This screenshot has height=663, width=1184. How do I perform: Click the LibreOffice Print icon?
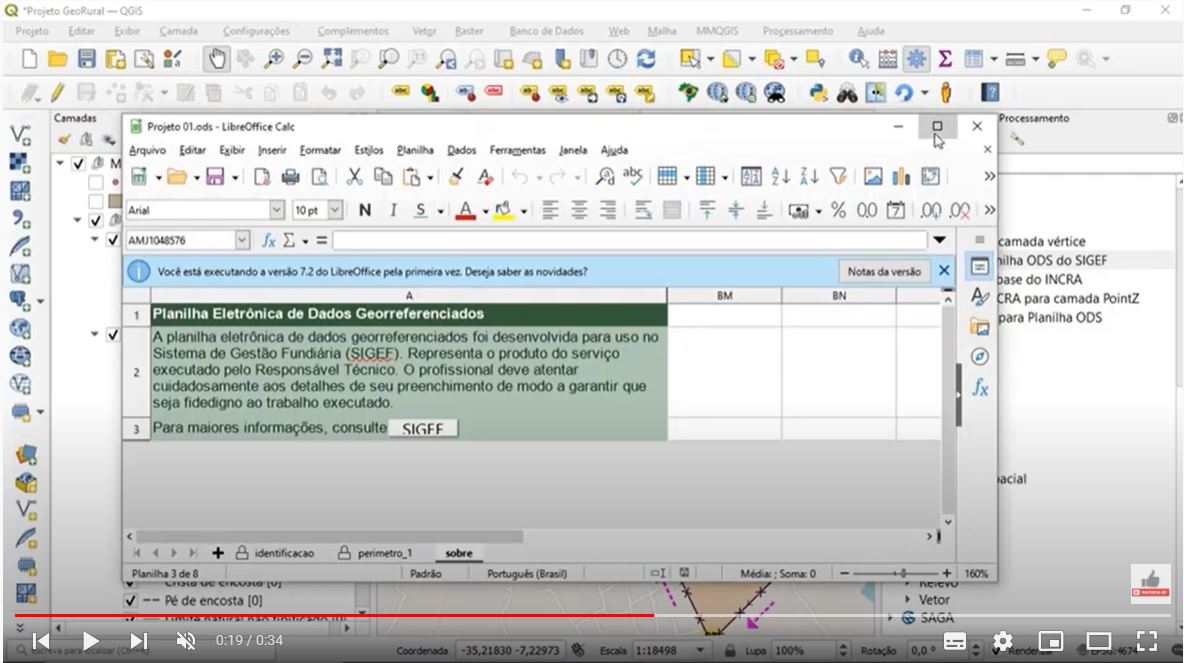[290, 177]
